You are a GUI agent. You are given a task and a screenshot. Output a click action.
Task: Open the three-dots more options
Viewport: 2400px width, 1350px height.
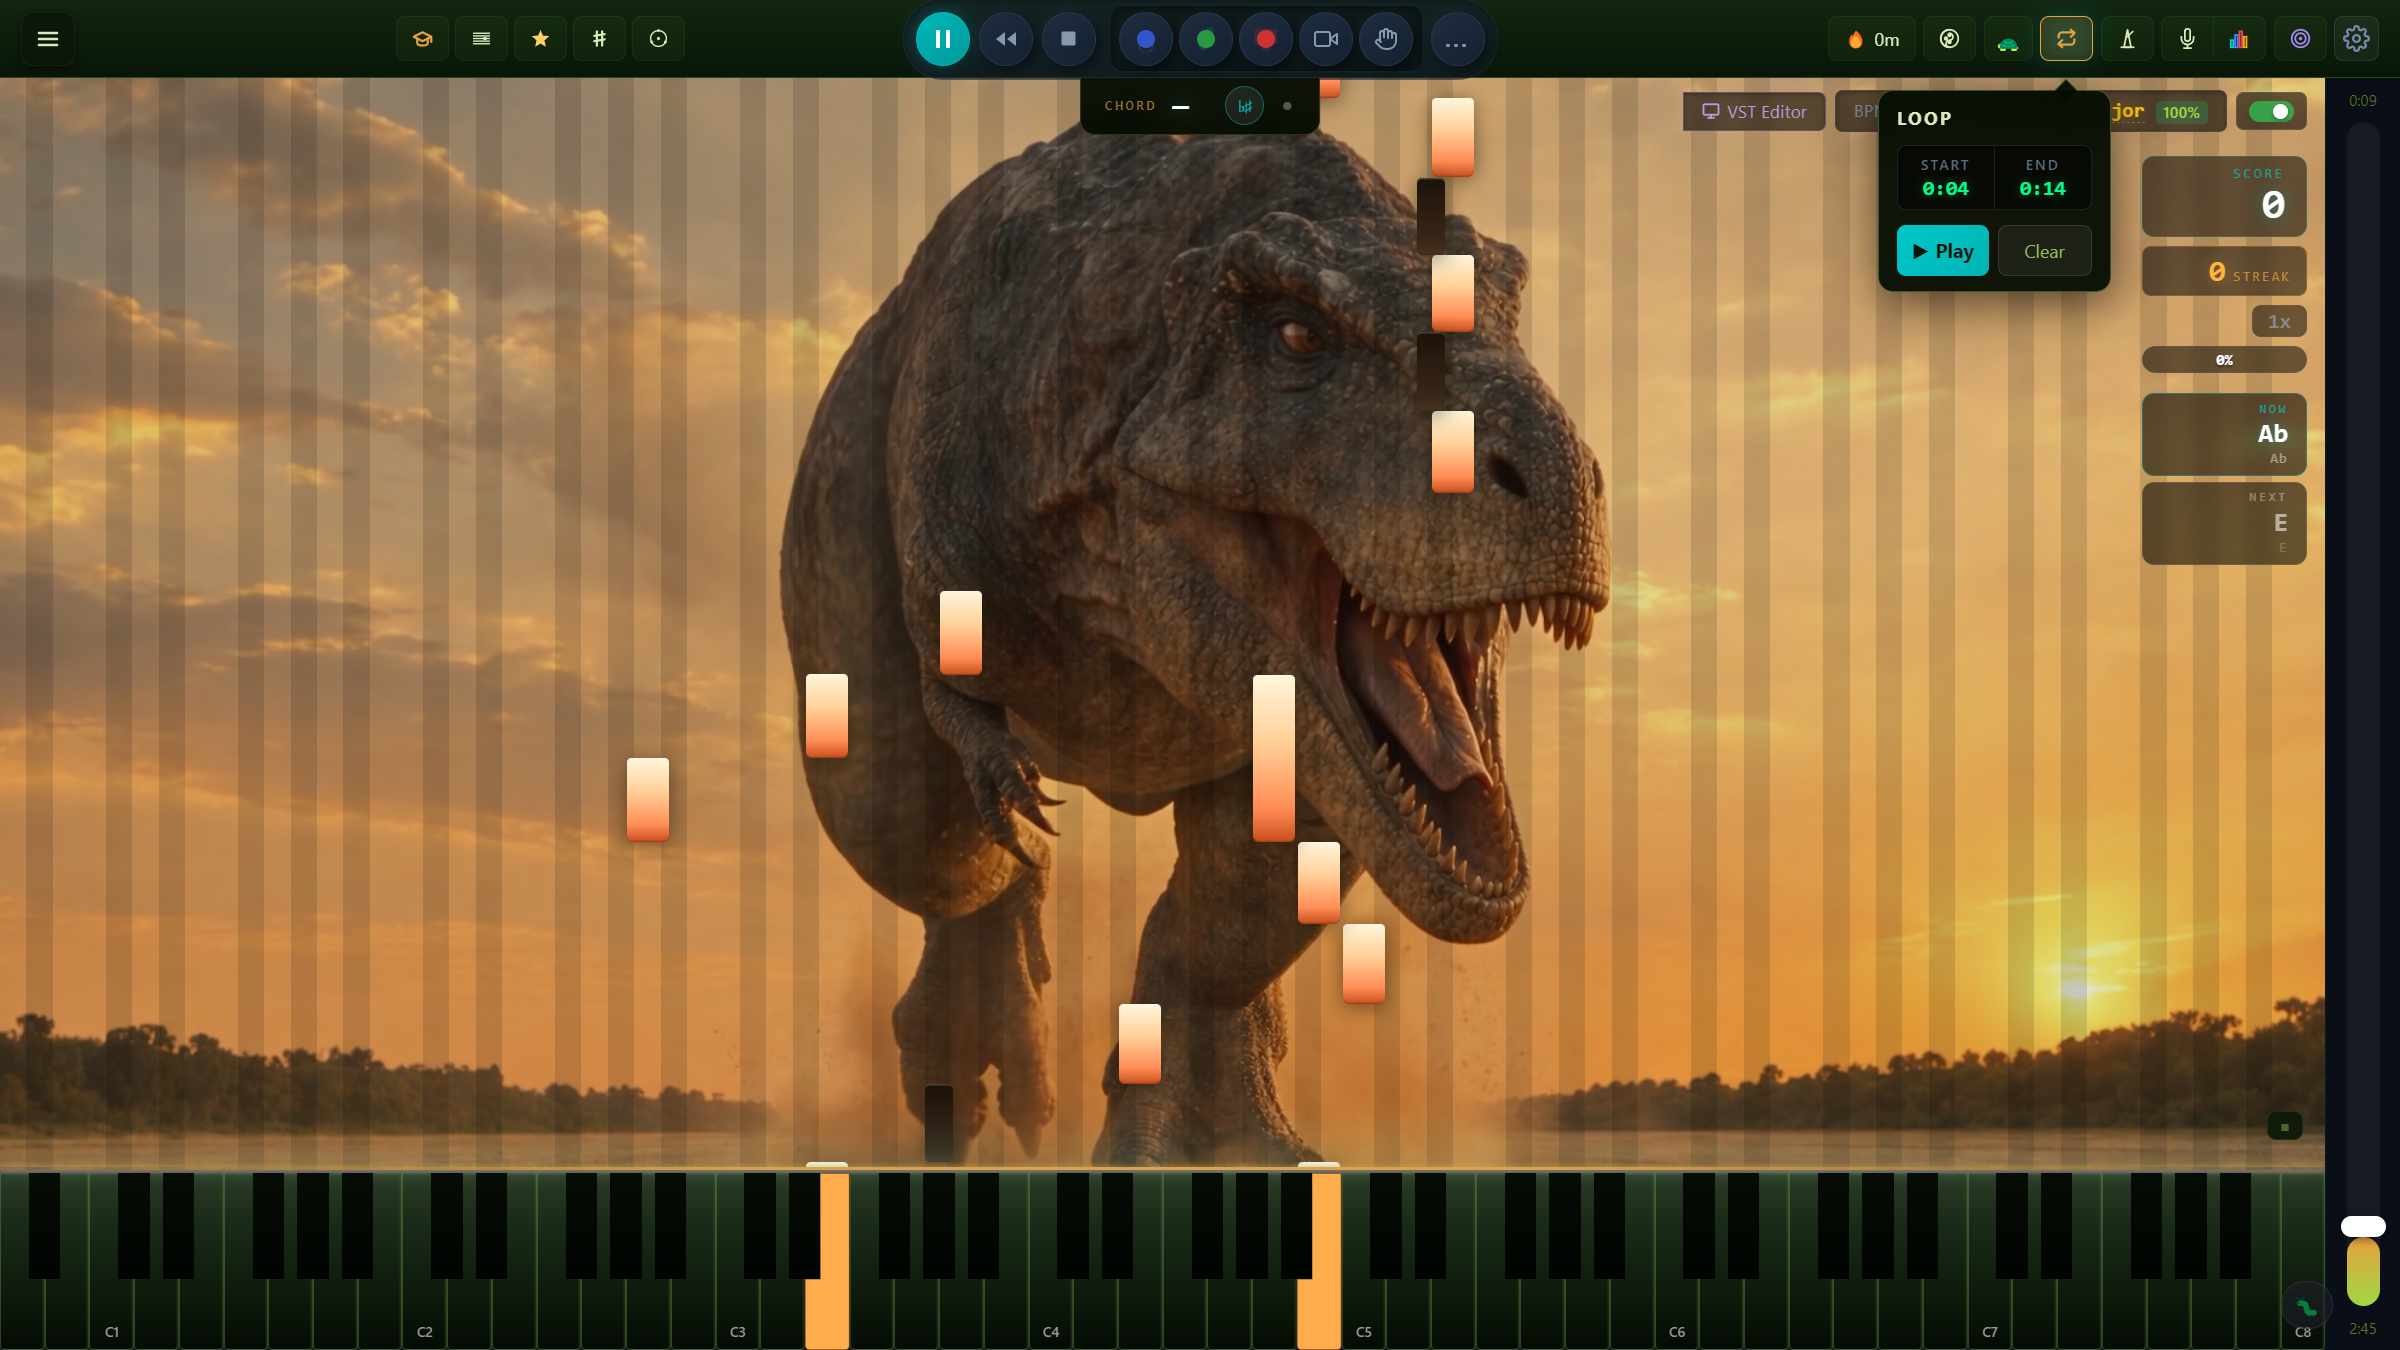coord(1456,39)
